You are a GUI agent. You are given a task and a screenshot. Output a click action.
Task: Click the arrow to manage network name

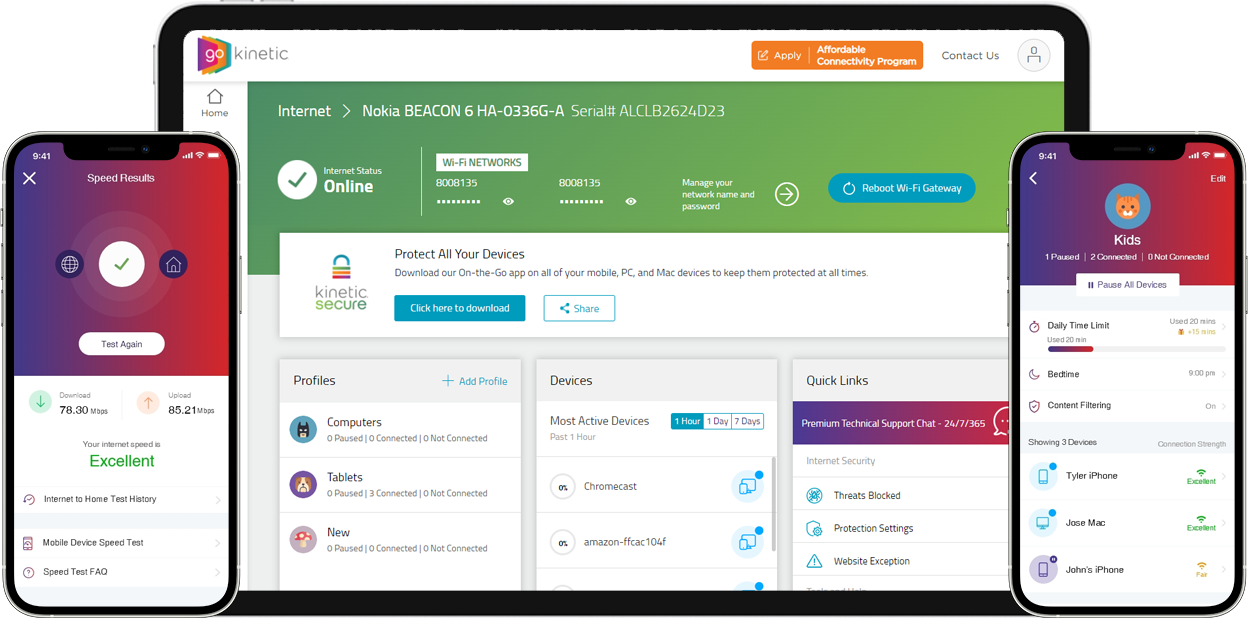pyautogui.click(x=787, y=194)
